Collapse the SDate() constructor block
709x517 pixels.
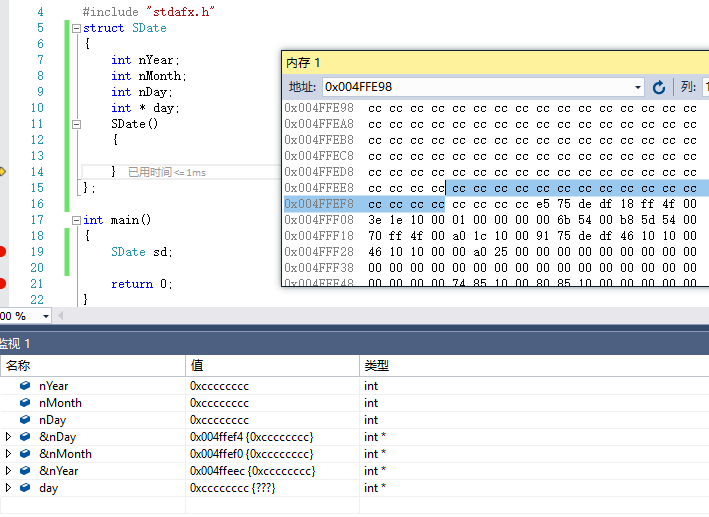click(76, 124)
